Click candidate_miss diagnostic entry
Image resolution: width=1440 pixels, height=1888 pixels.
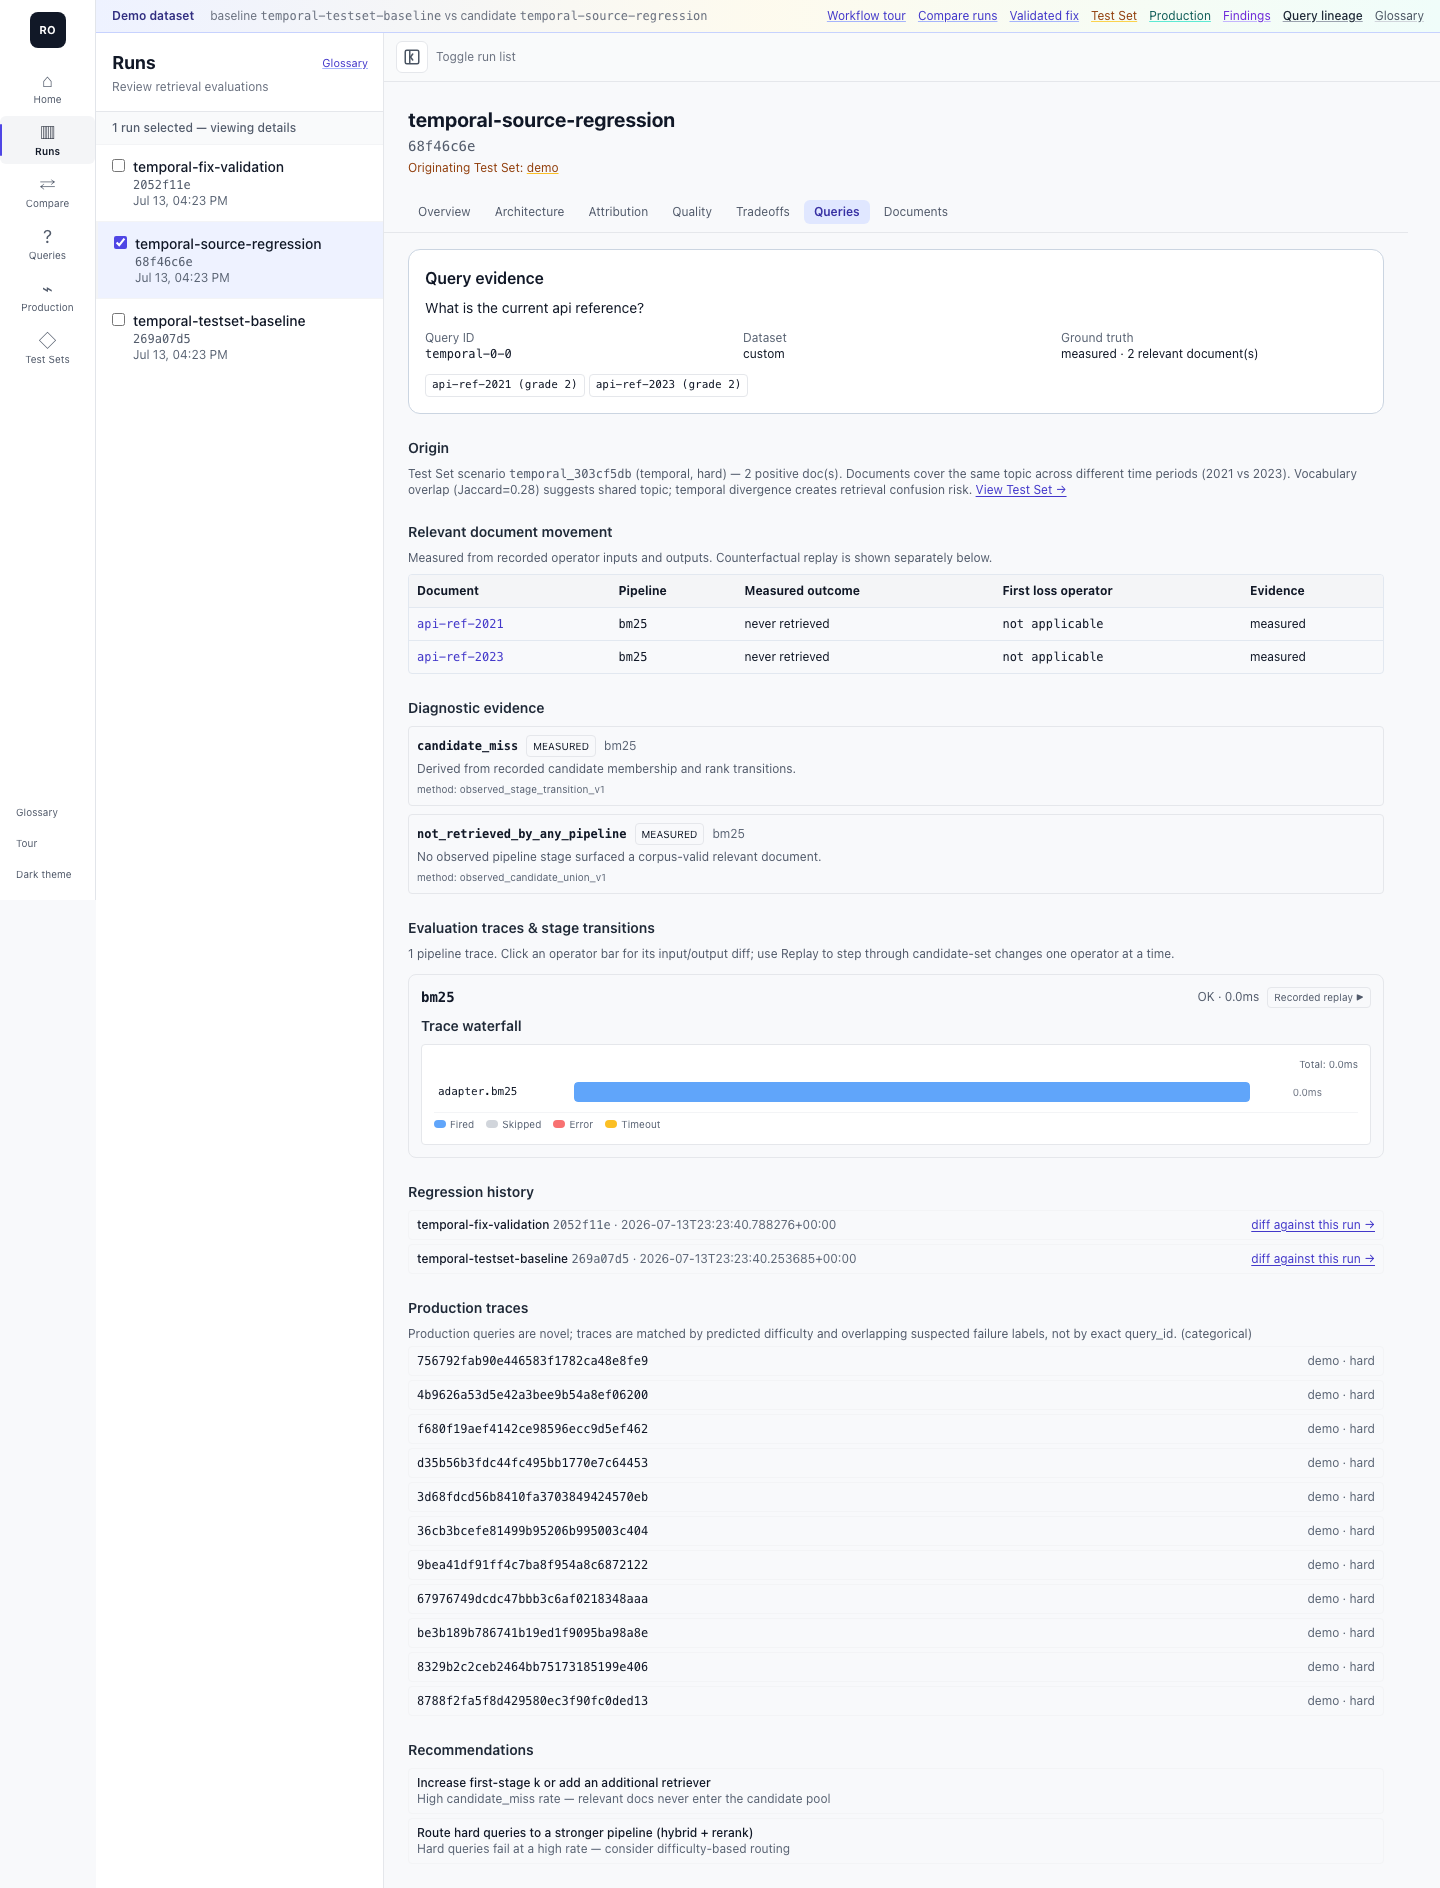click(x=896, y=766)
